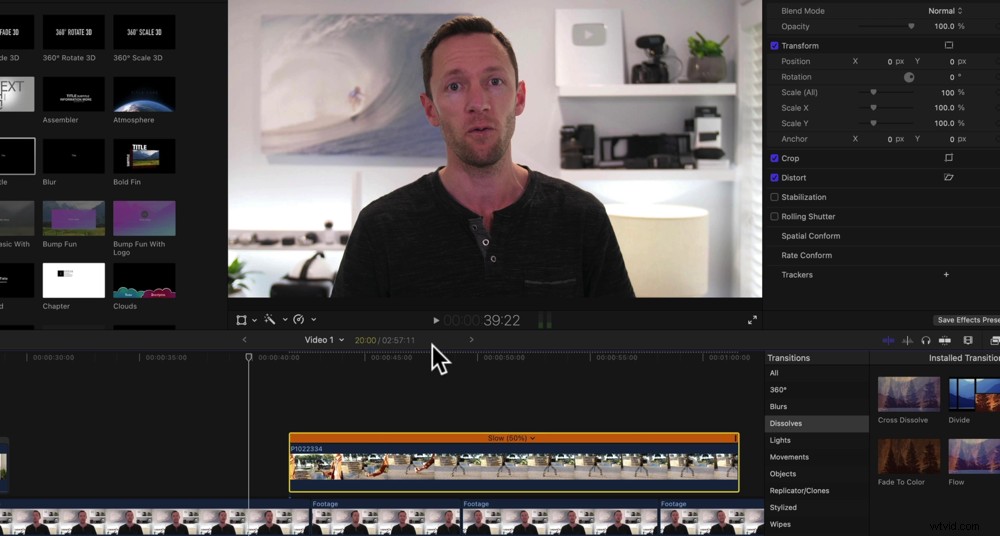Select All transitions category

point(816,373)
